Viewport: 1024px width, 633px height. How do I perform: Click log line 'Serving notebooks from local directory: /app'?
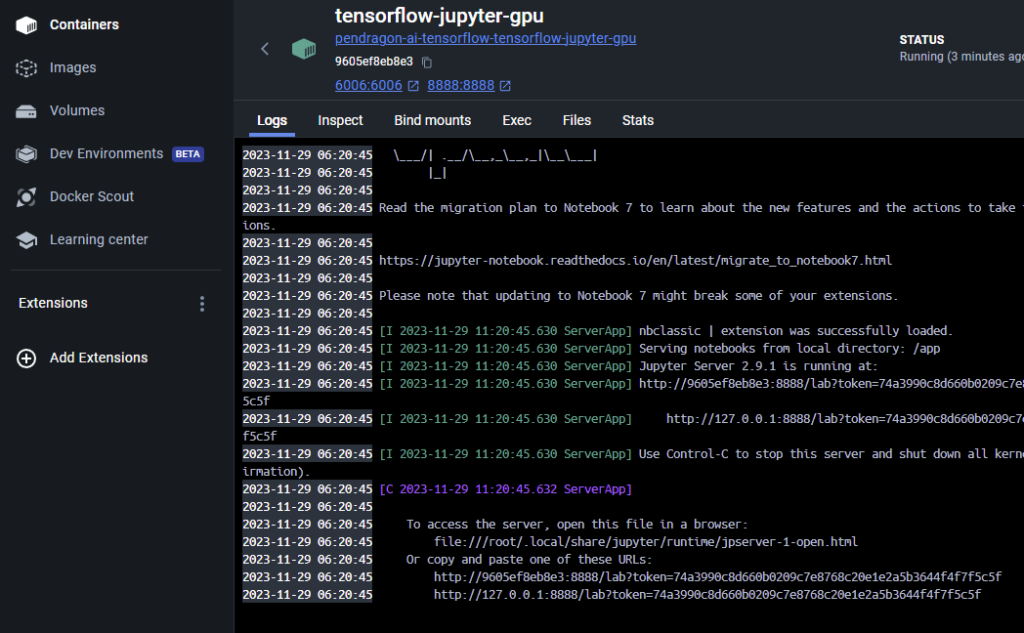point(789,349)
